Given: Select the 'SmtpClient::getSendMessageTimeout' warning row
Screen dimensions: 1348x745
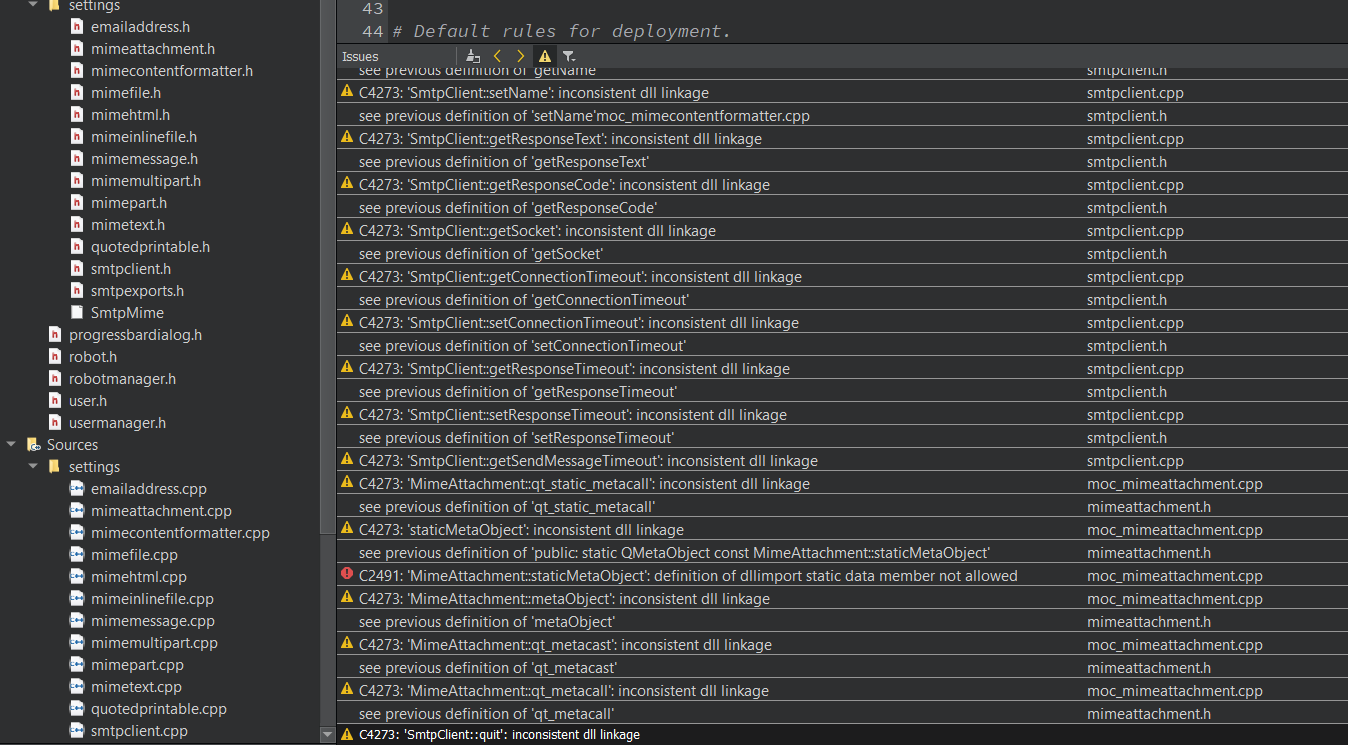Looking at the screenshot, I should click(842, 461).
